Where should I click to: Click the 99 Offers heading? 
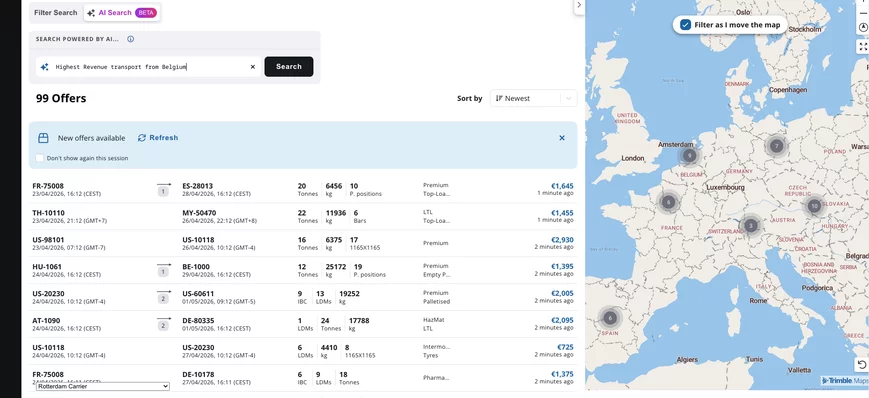tap(61, 99)
